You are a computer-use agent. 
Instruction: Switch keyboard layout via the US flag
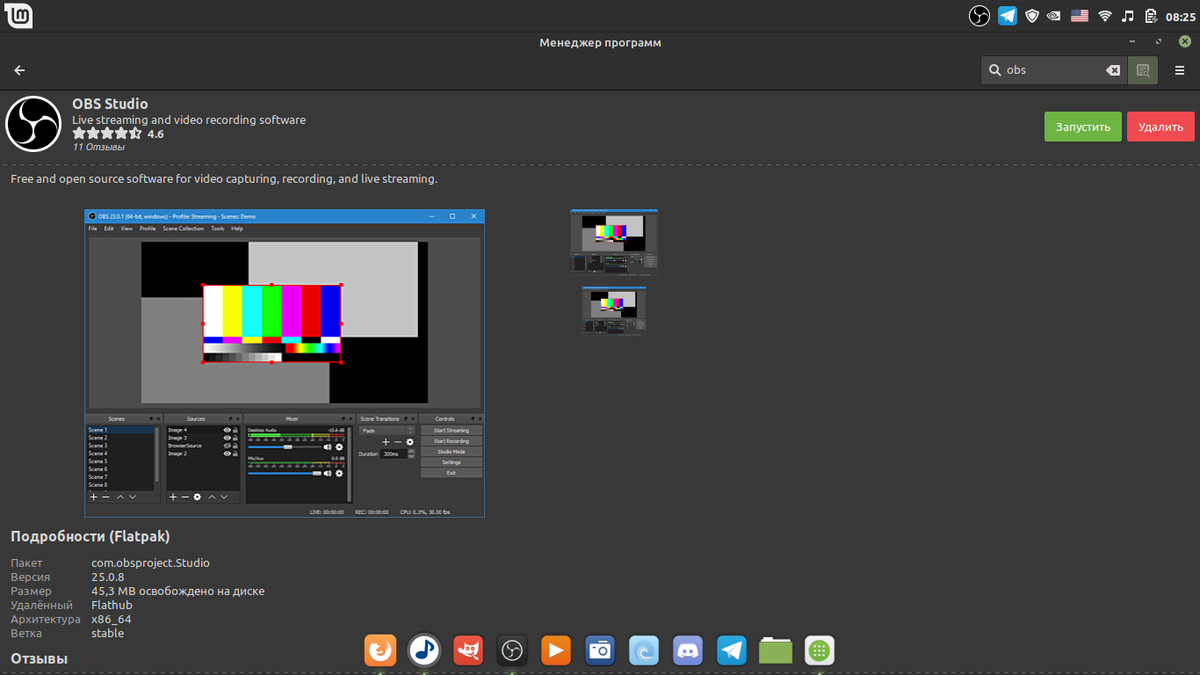click(x=1078, y=15)
